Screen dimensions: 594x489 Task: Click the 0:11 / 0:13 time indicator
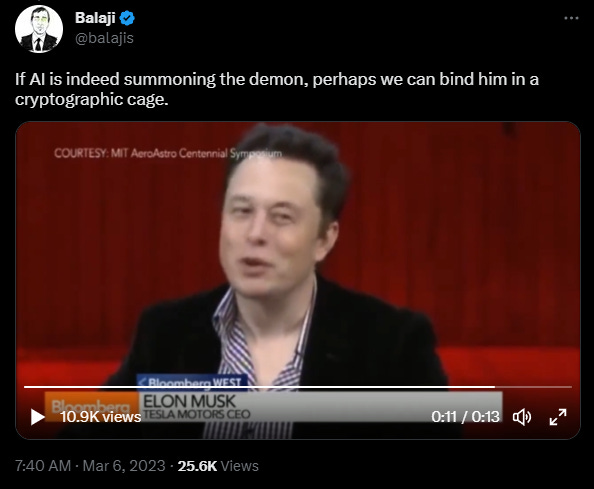coord(465,417)
